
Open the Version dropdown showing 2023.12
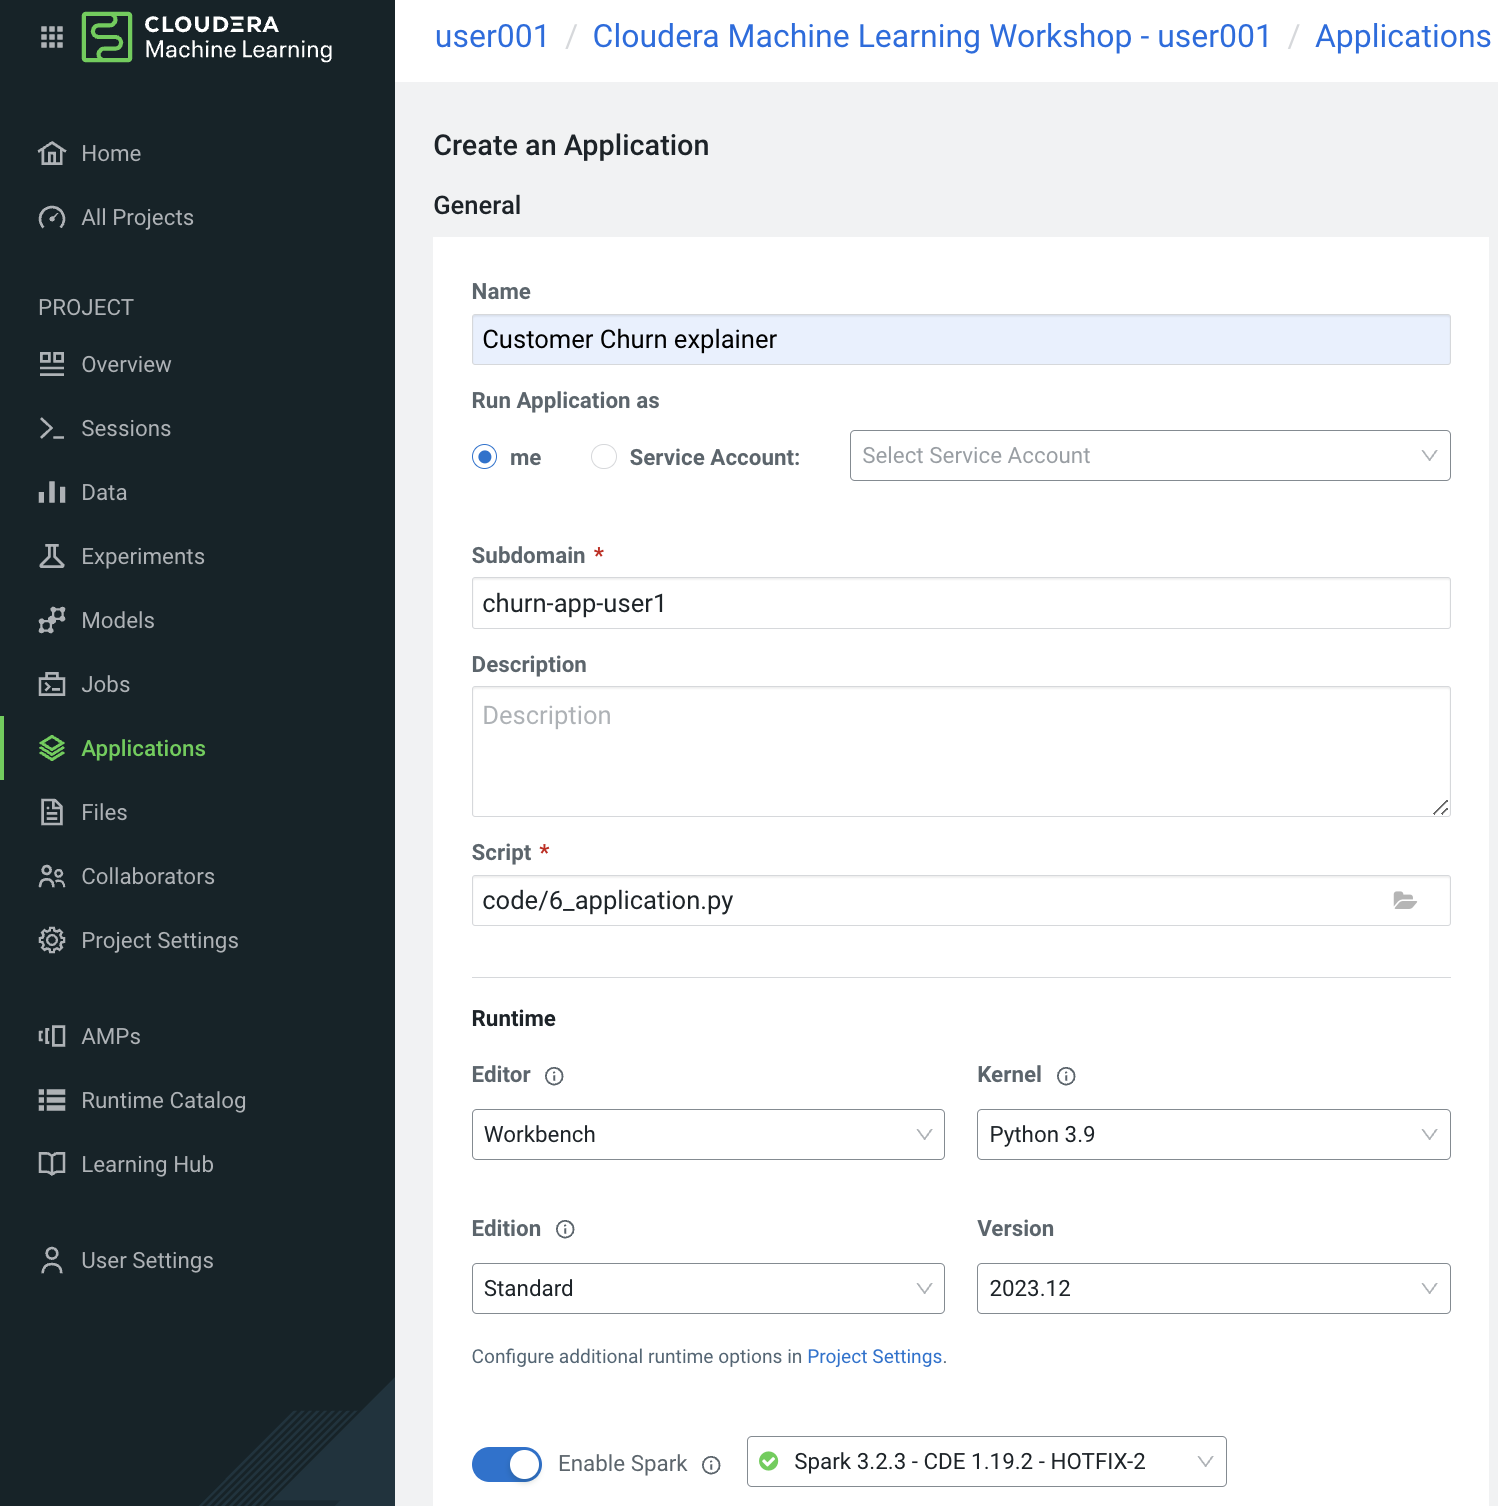tap(1213, 1288)
